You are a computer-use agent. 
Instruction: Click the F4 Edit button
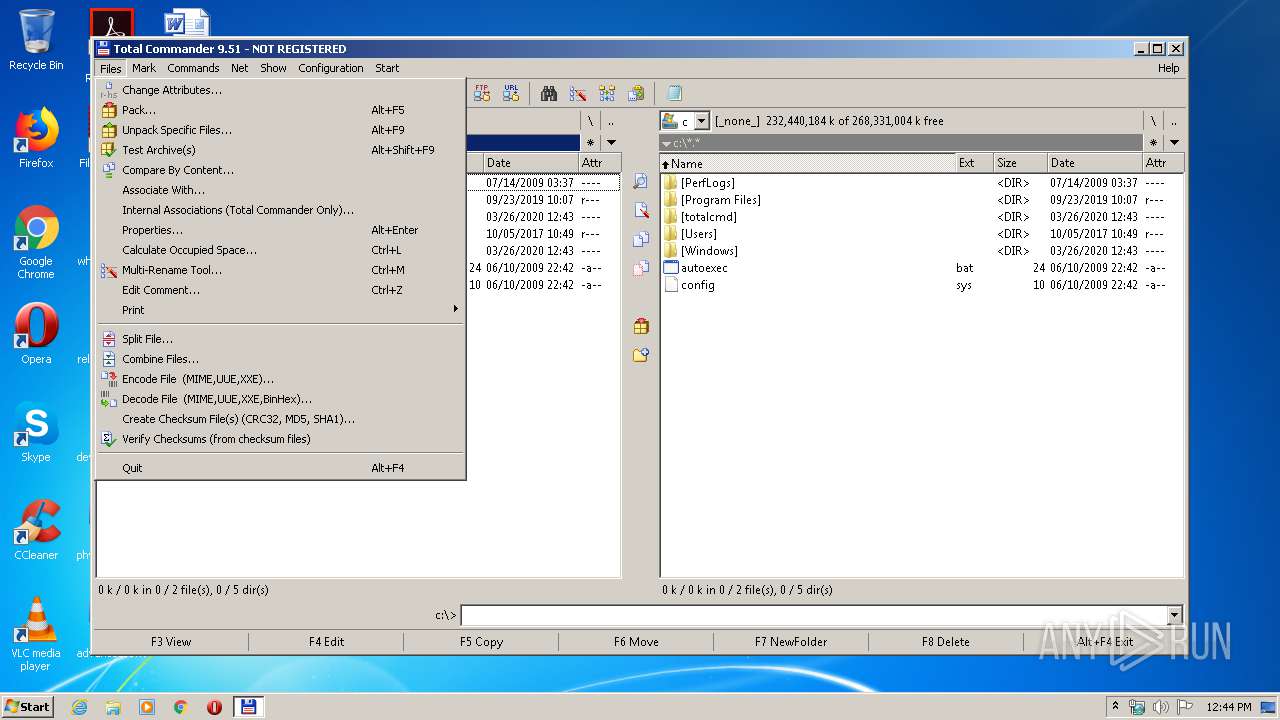(326, 642)
